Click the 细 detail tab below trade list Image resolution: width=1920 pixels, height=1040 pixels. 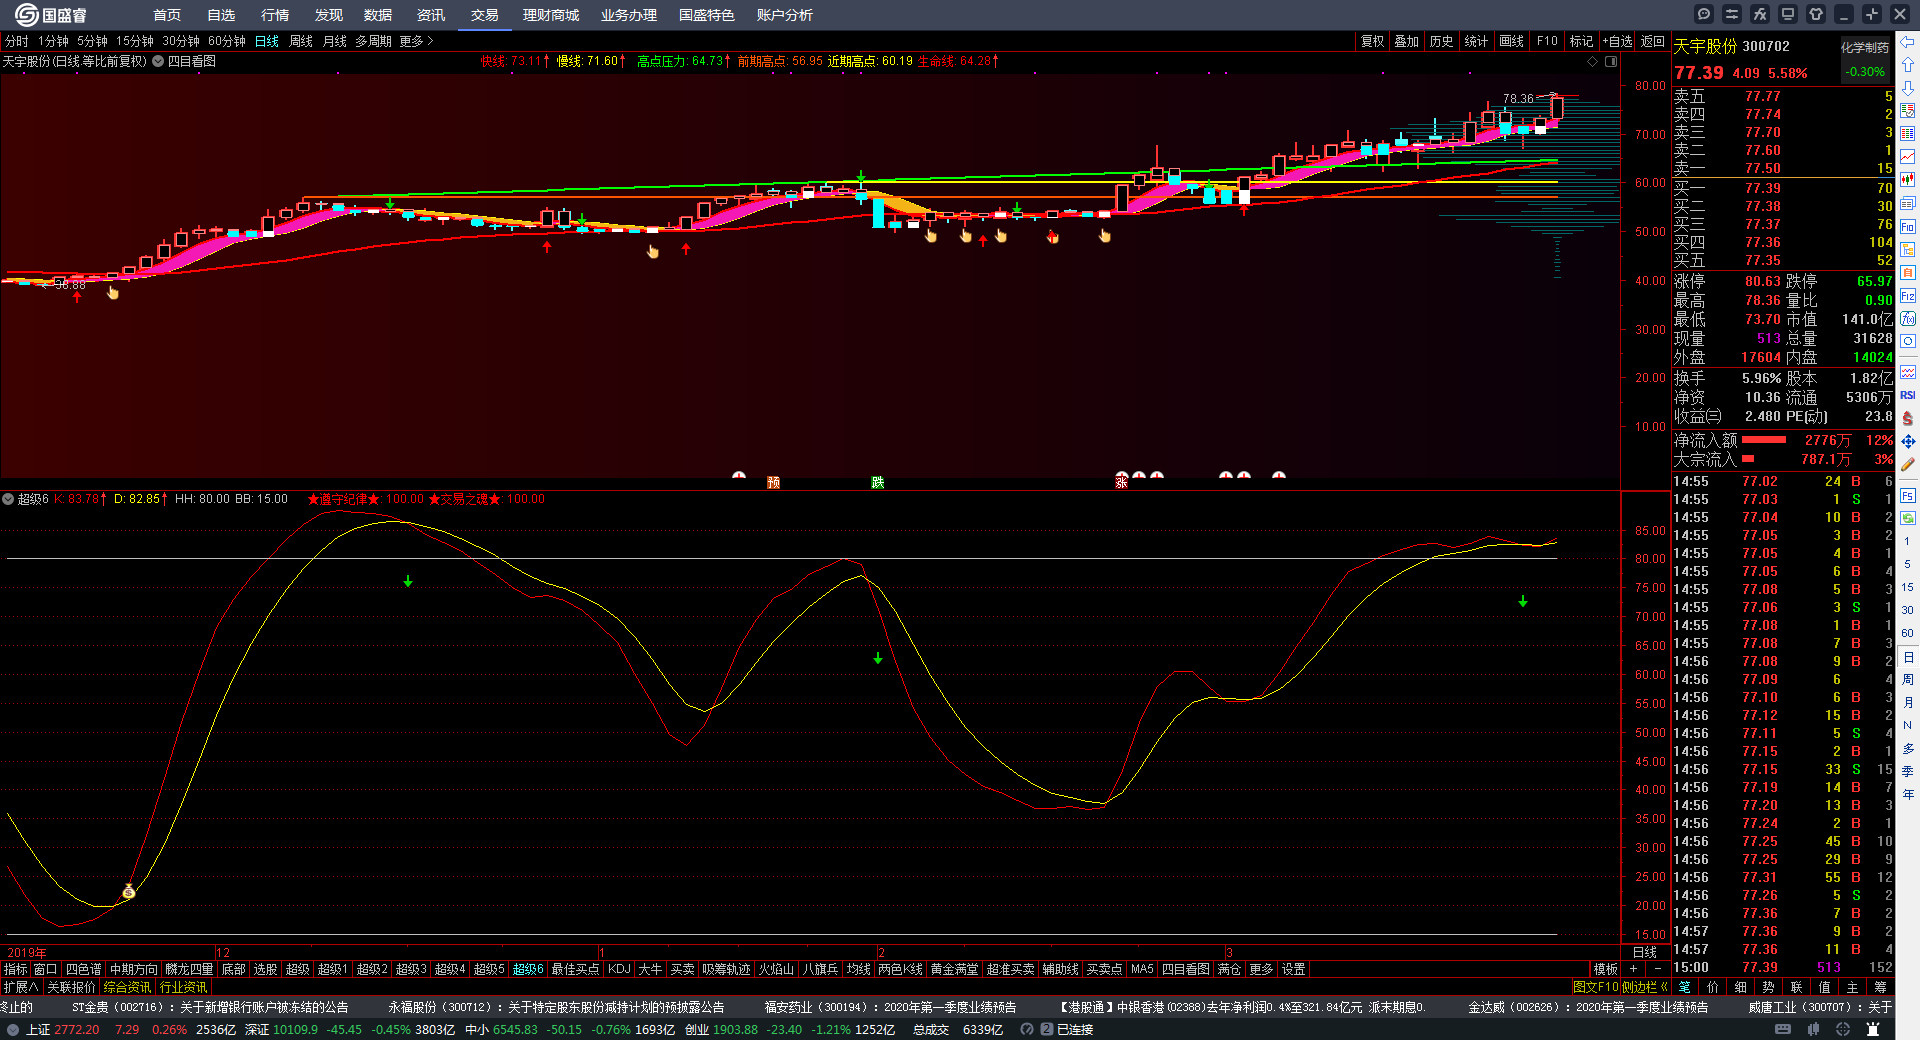click(x=1741, y=987)
